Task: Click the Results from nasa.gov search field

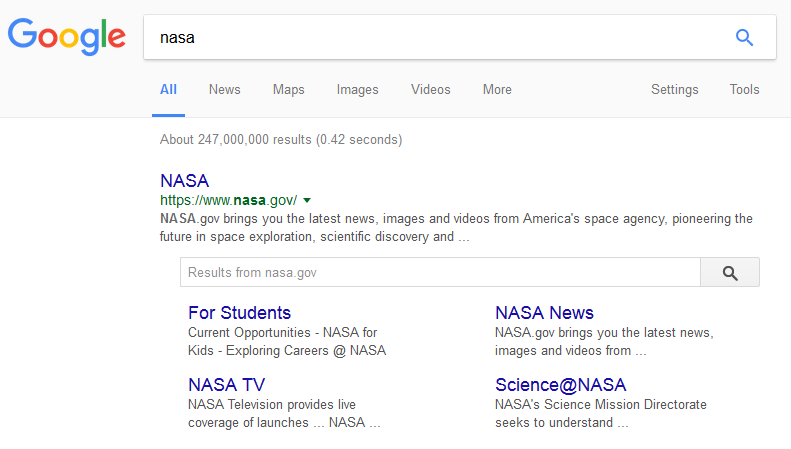Action: pos(440,272)
